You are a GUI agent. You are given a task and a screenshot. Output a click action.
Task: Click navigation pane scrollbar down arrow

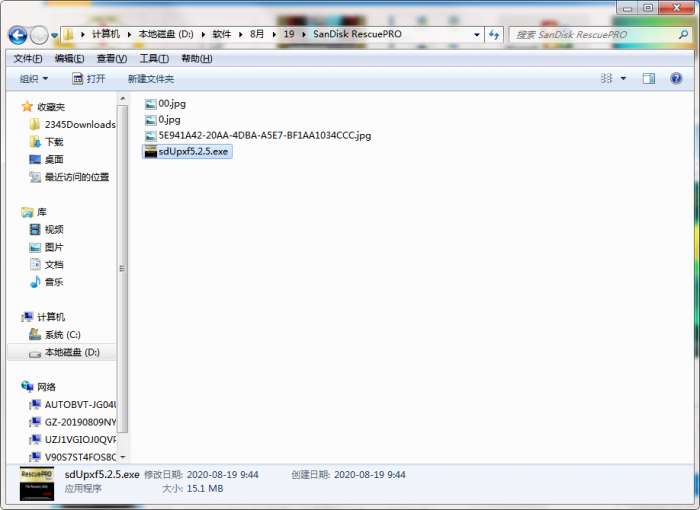[123, 457]
